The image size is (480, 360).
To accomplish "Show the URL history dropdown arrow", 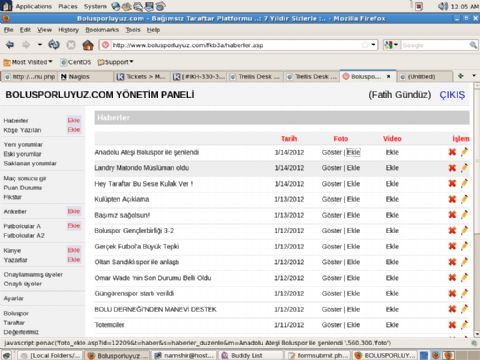I will [373, 44].
